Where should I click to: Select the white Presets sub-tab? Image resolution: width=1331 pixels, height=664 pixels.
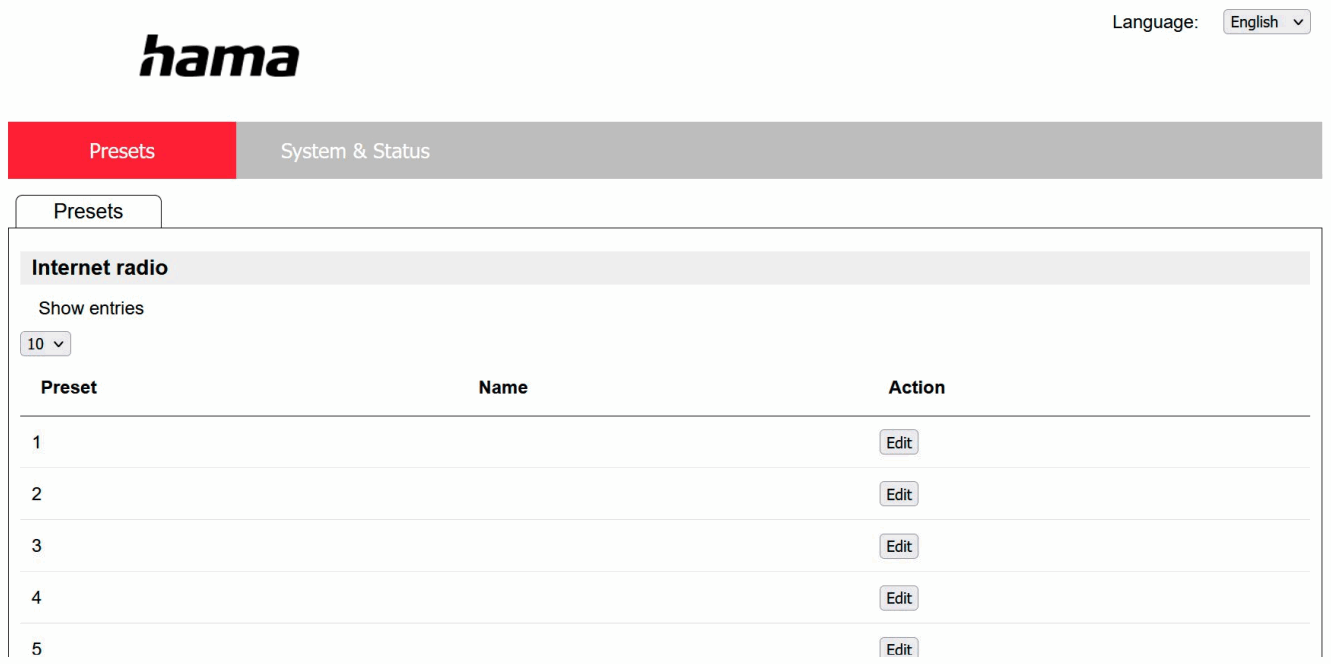(89, 212)
